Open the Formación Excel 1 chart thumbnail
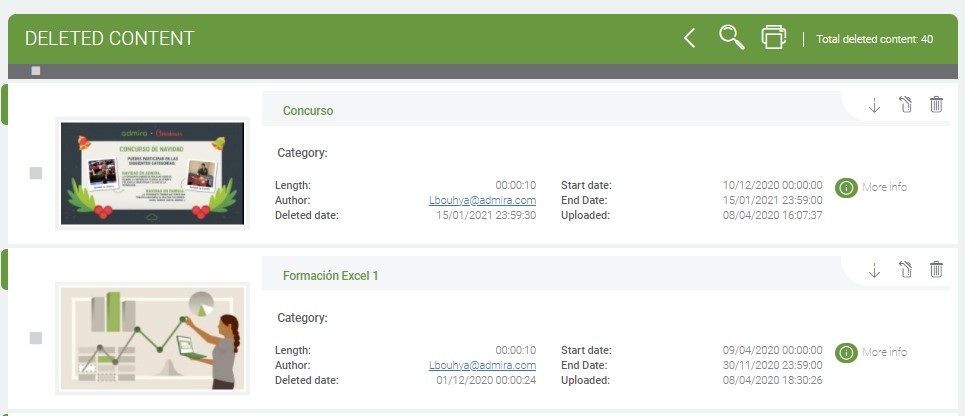 click(x=152, y=338)
